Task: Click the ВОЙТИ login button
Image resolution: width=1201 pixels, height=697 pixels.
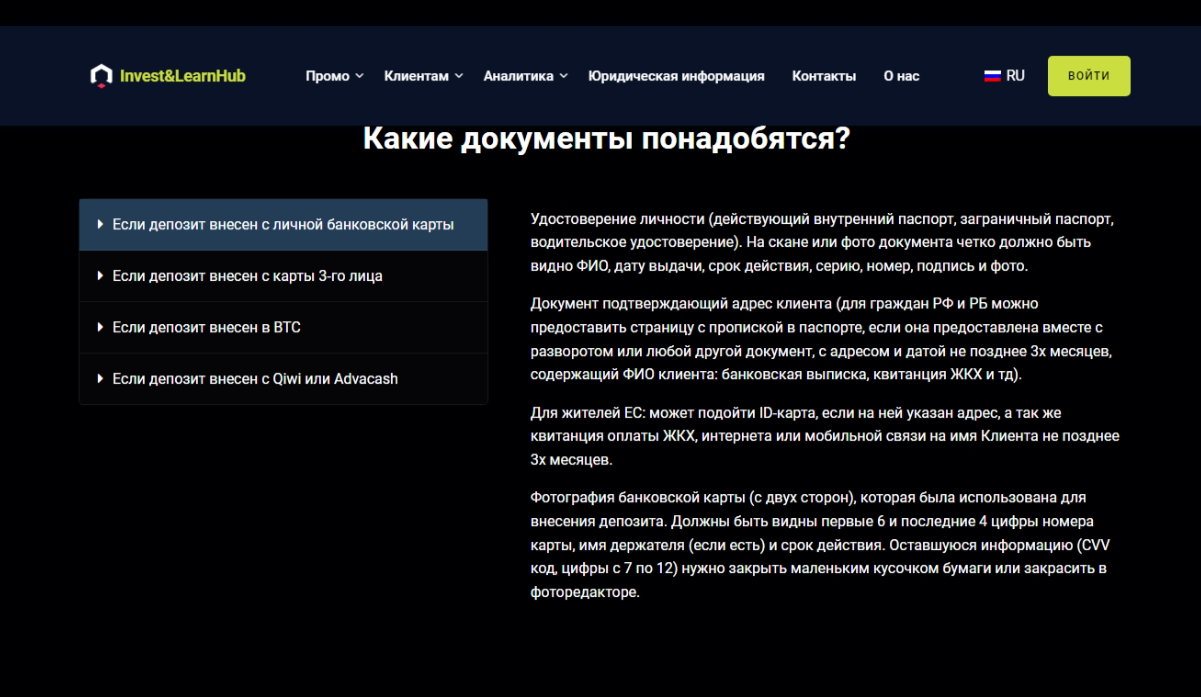Action: [1089, 76]
